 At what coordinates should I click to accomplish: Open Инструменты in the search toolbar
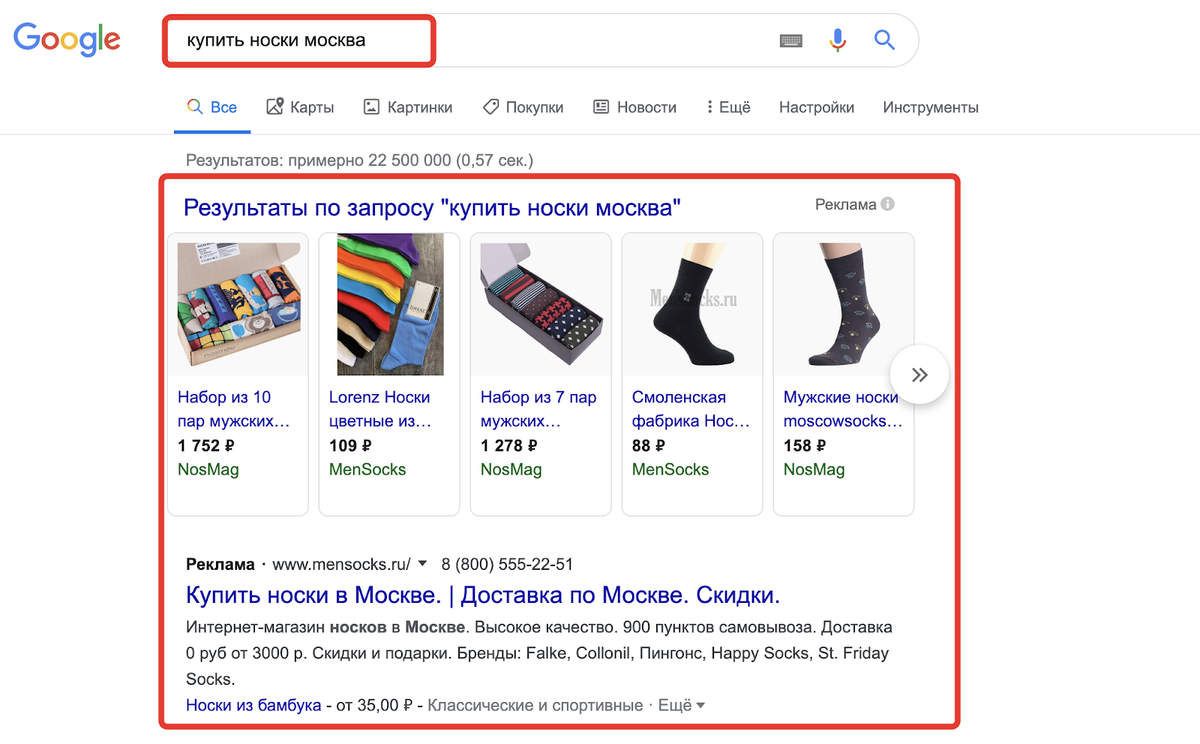coord(931,107)
